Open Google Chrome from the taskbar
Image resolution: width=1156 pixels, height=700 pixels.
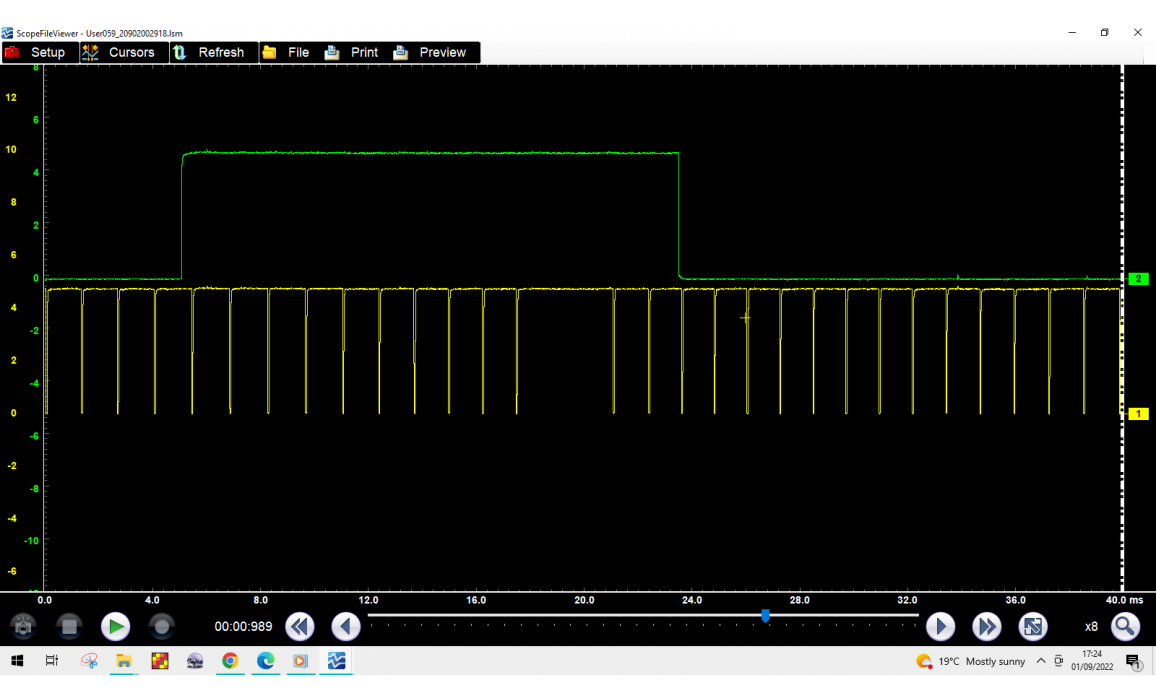[230, 661]
